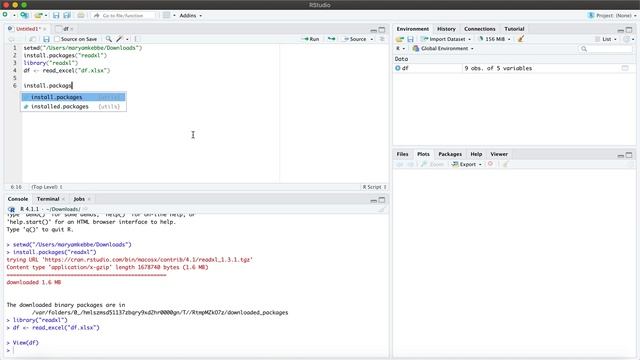Screen dimensions: 640x360
Task: Click the Zoom plot button
Action: [433, 164]
